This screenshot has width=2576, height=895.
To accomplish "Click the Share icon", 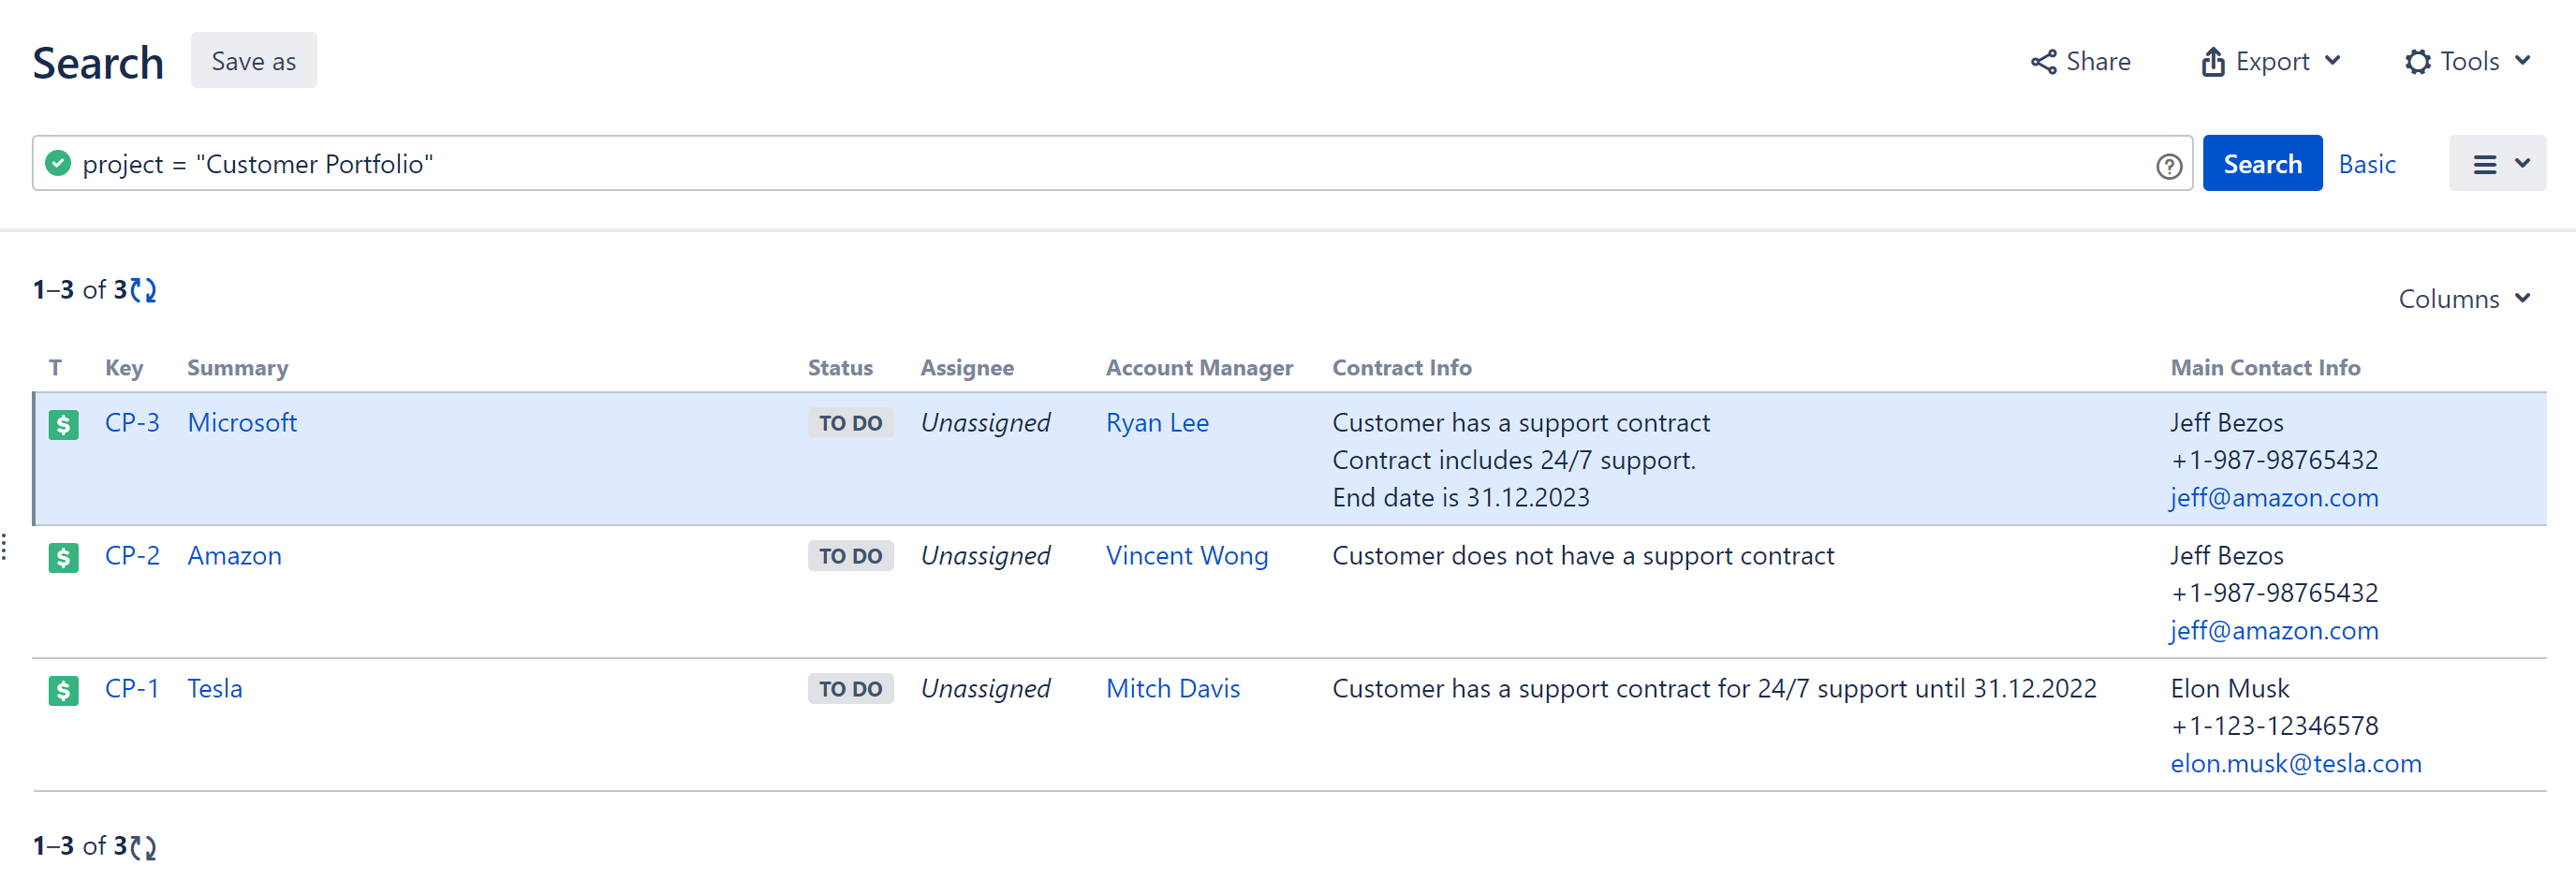I will point(2045,60).
